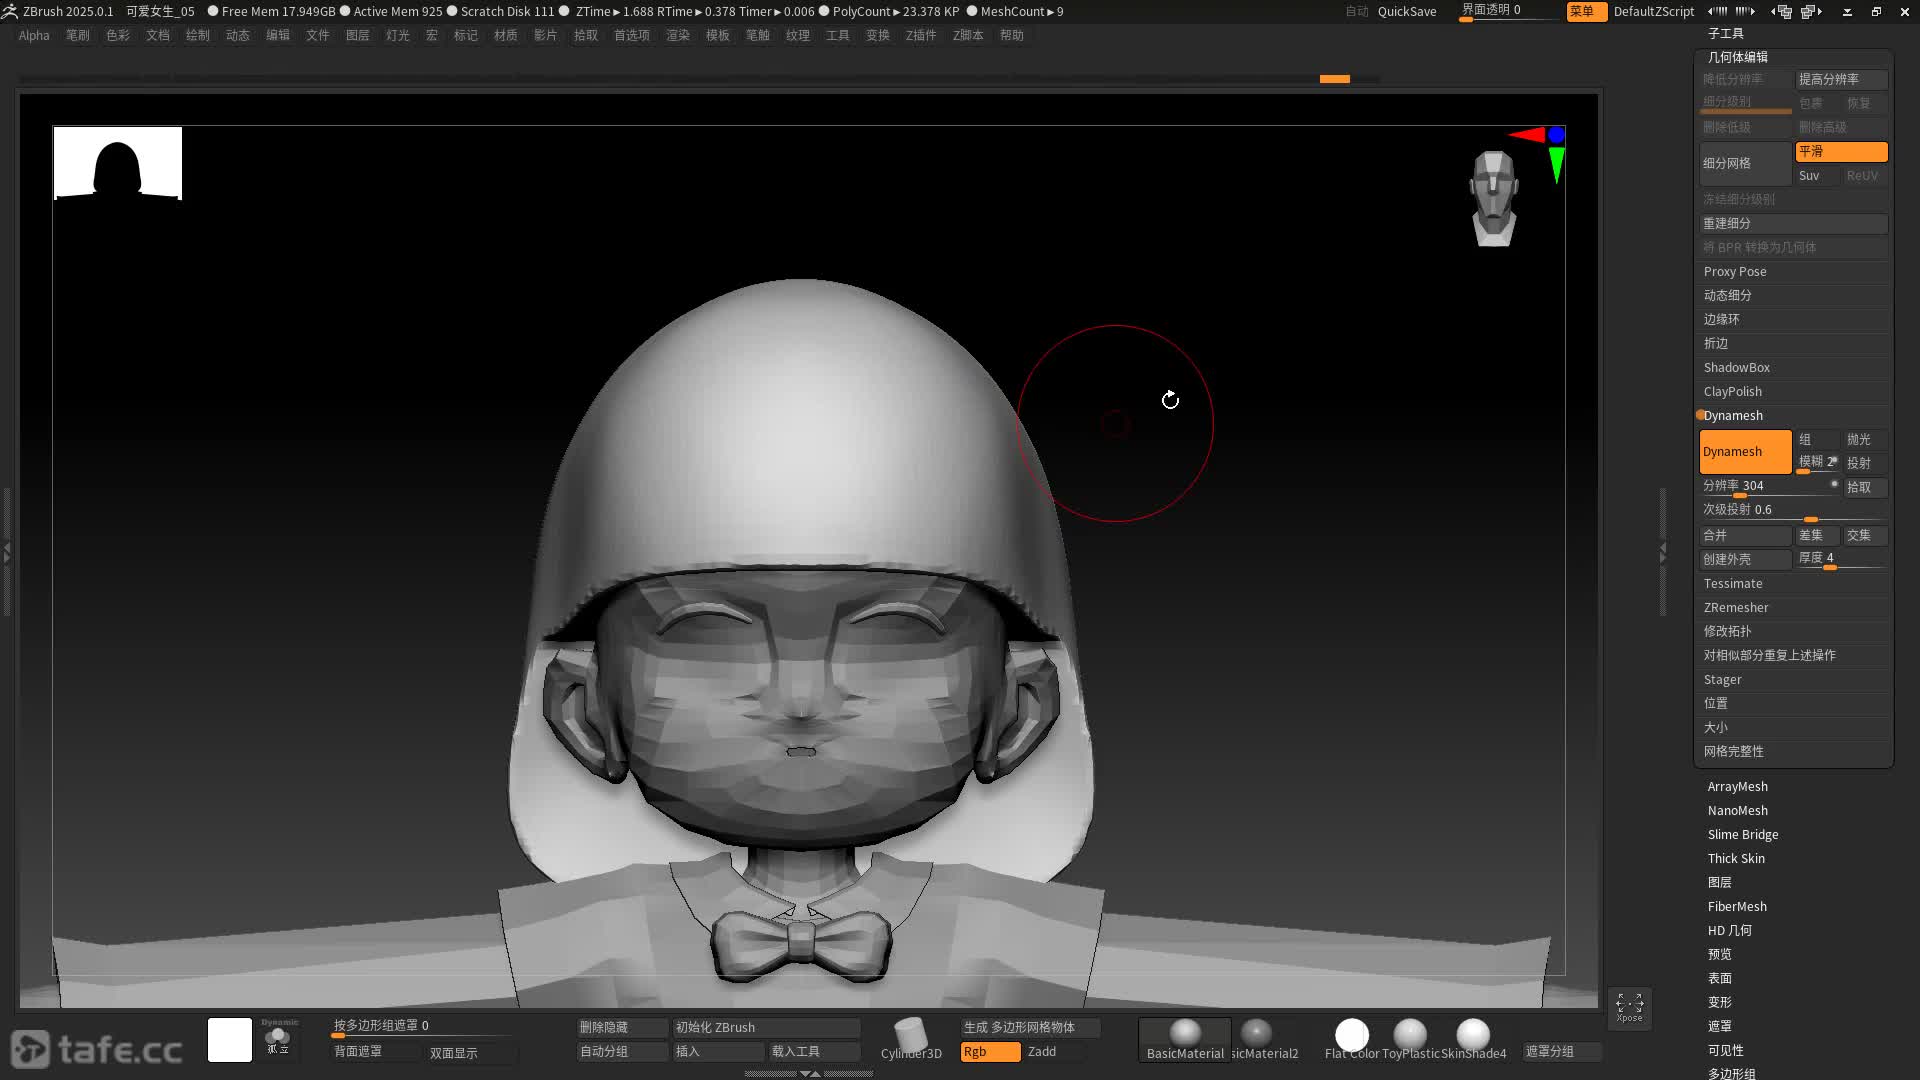Click 删除隐藏 delete hidden button
Viewport: 1920px width, 1080px height.
(x=622, y=1028)
